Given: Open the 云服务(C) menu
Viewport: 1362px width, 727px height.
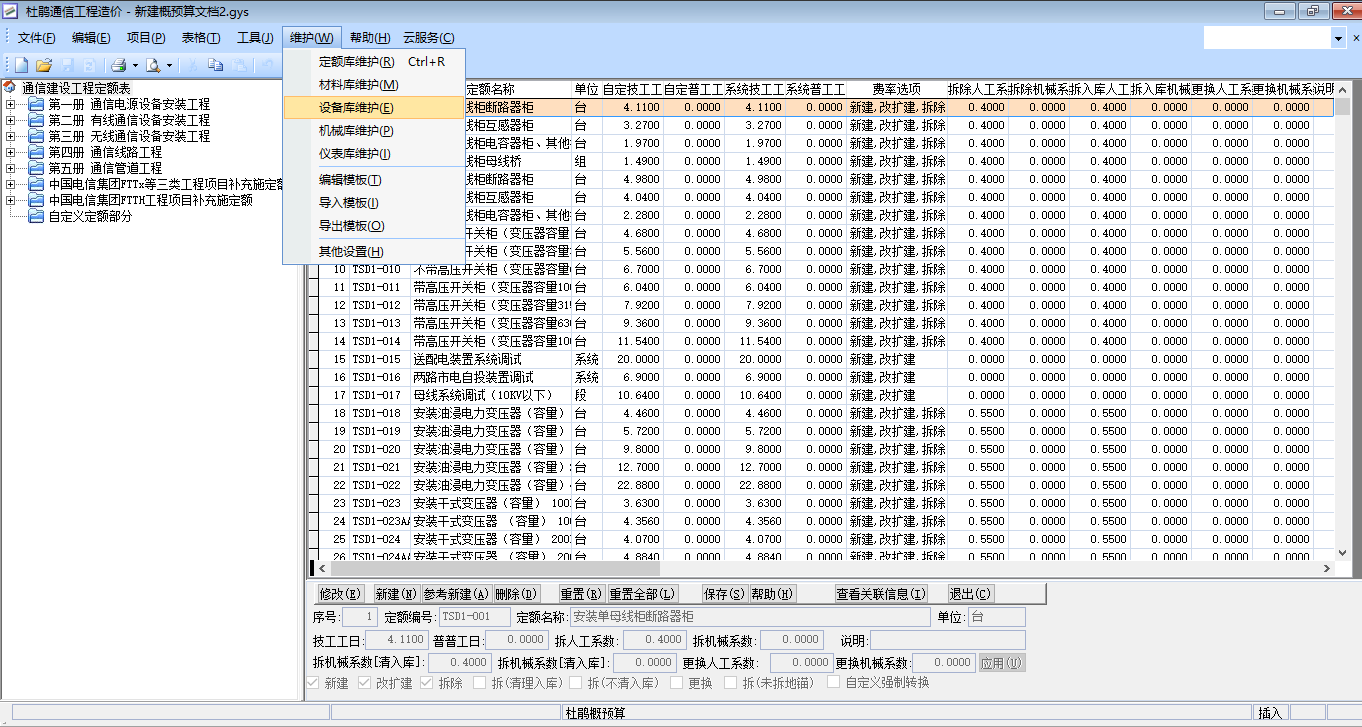Looking at the screenshot, I should (428, 38).
